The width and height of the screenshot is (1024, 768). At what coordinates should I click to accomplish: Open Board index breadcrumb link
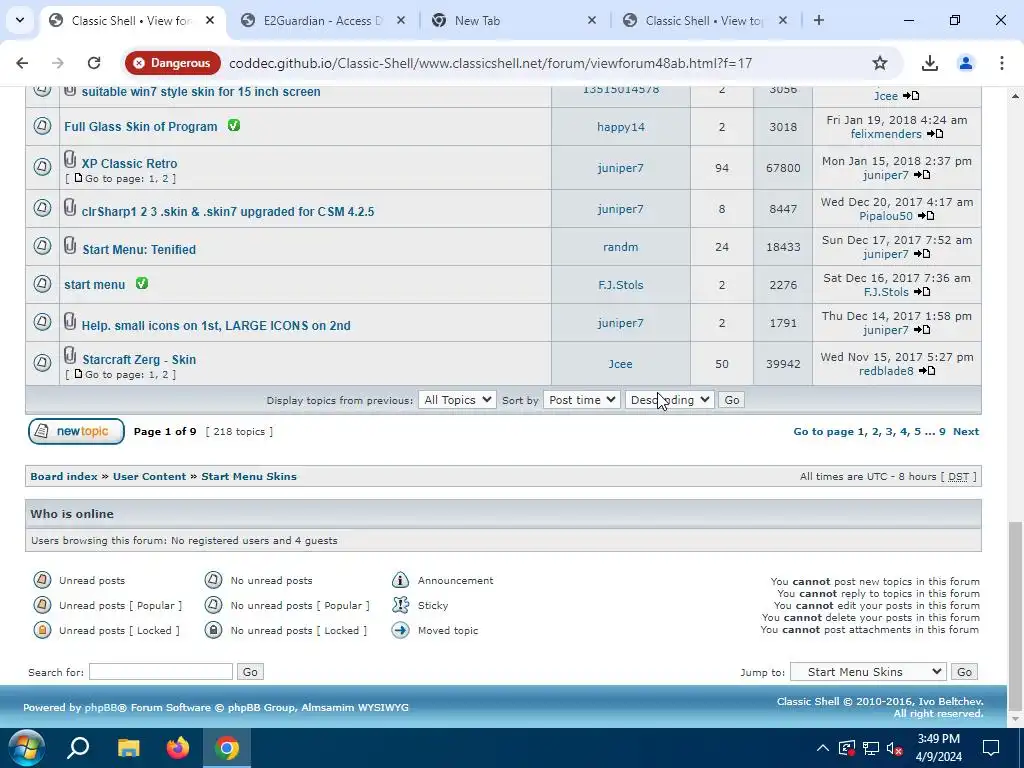(x=64, y=476)
